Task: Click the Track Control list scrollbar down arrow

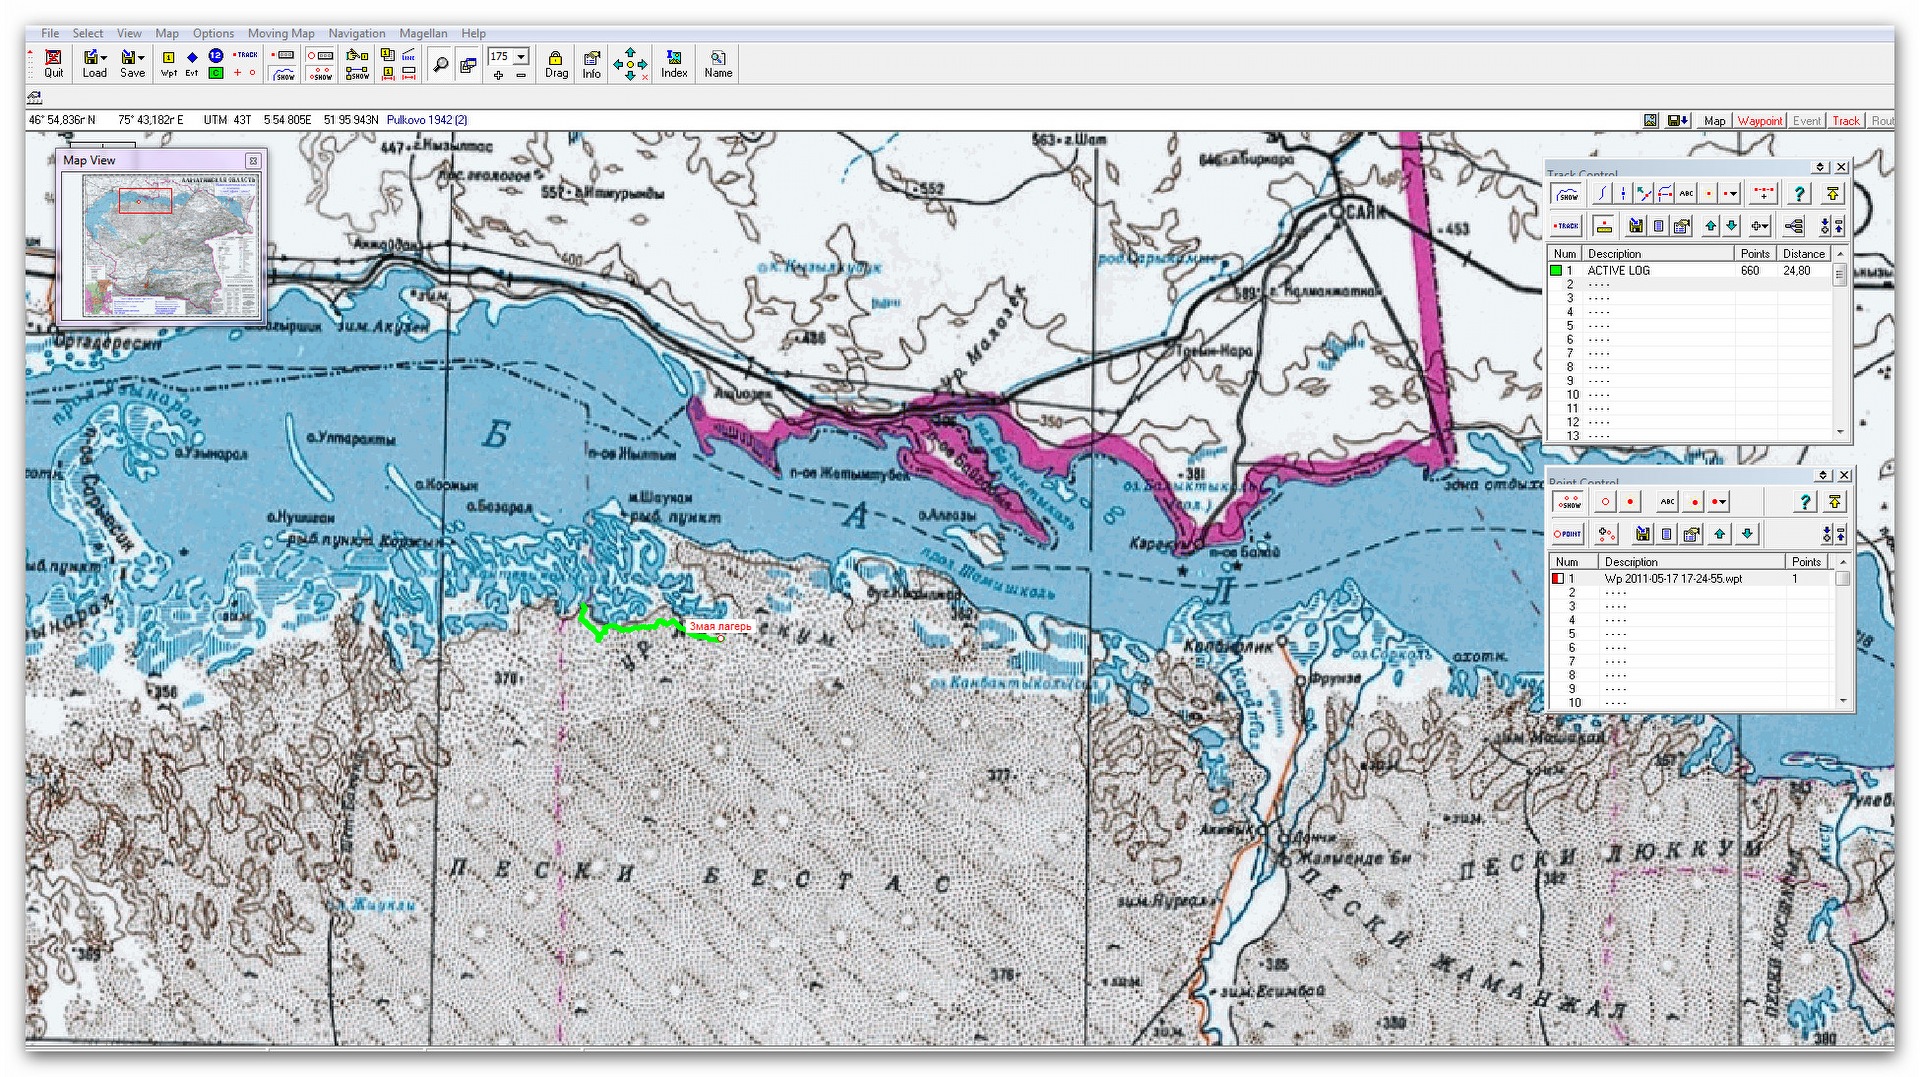Action: click(1840, 432)
